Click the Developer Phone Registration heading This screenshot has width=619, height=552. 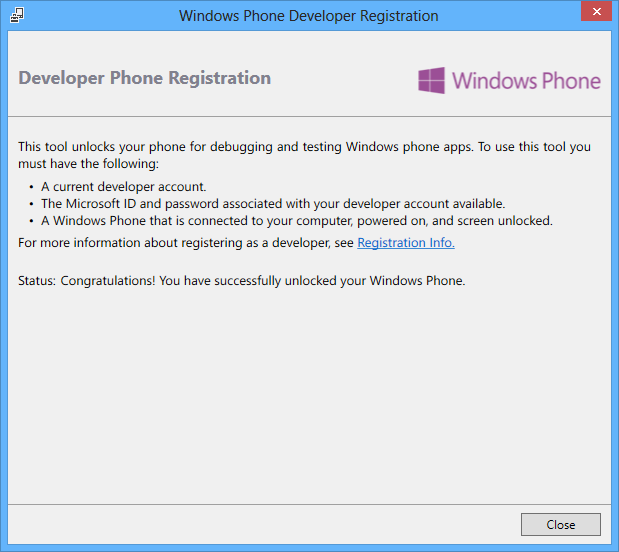(144, 78)
